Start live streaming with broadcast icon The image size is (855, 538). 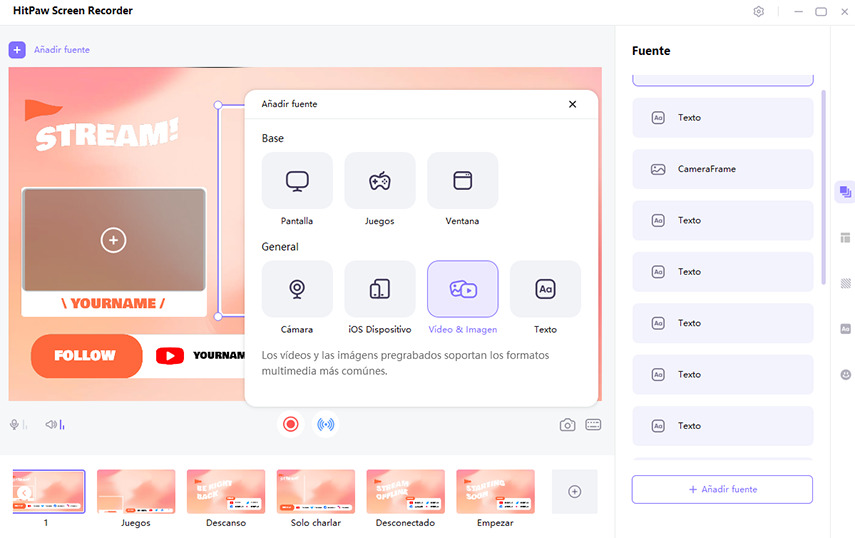tap(326, 424)
